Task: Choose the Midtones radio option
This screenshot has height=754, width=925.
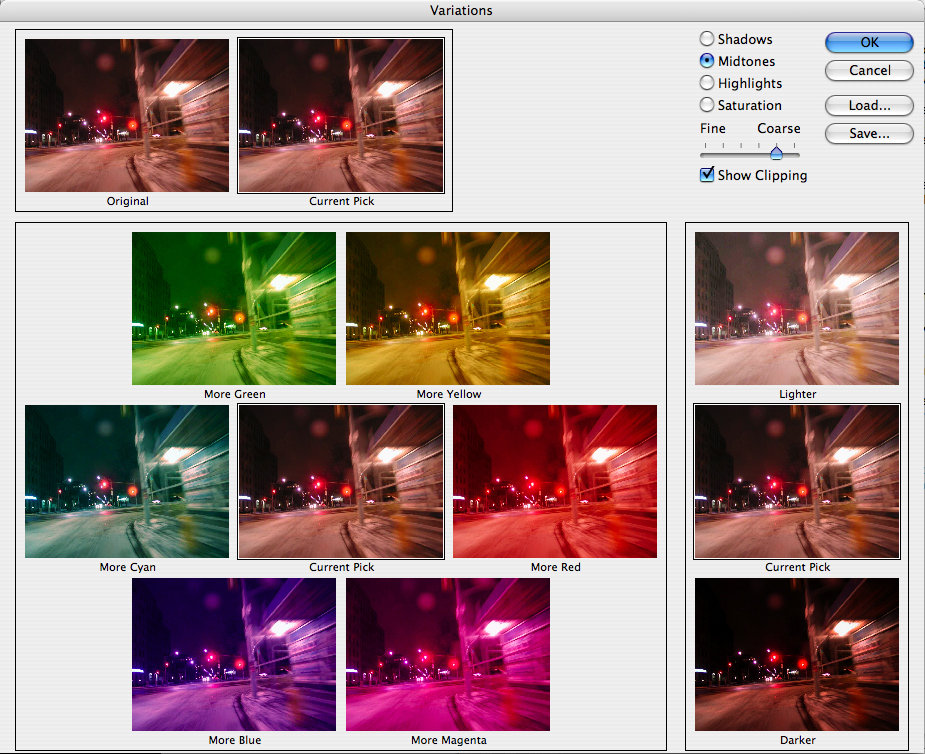Action: [707, 61]
